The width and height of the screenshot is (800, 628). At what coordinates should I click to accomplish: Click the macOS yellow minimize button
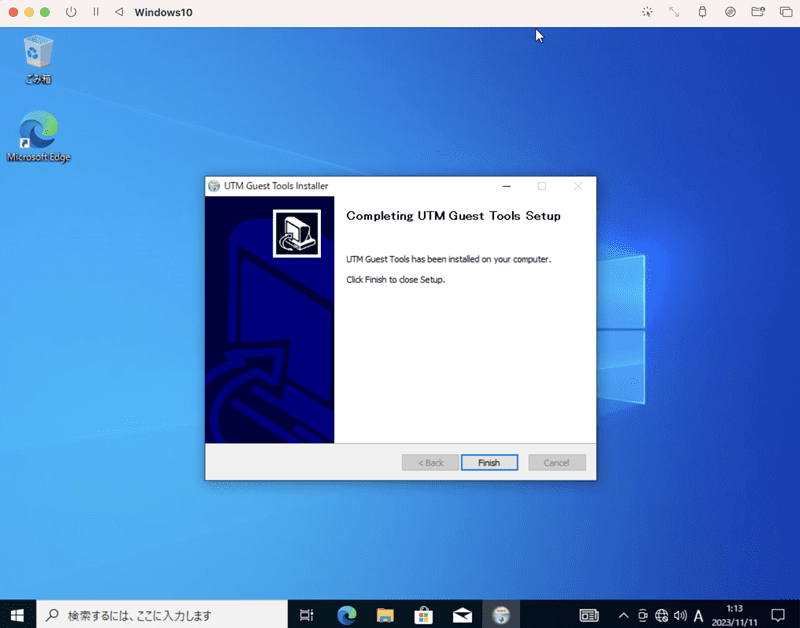click(29, 12)
